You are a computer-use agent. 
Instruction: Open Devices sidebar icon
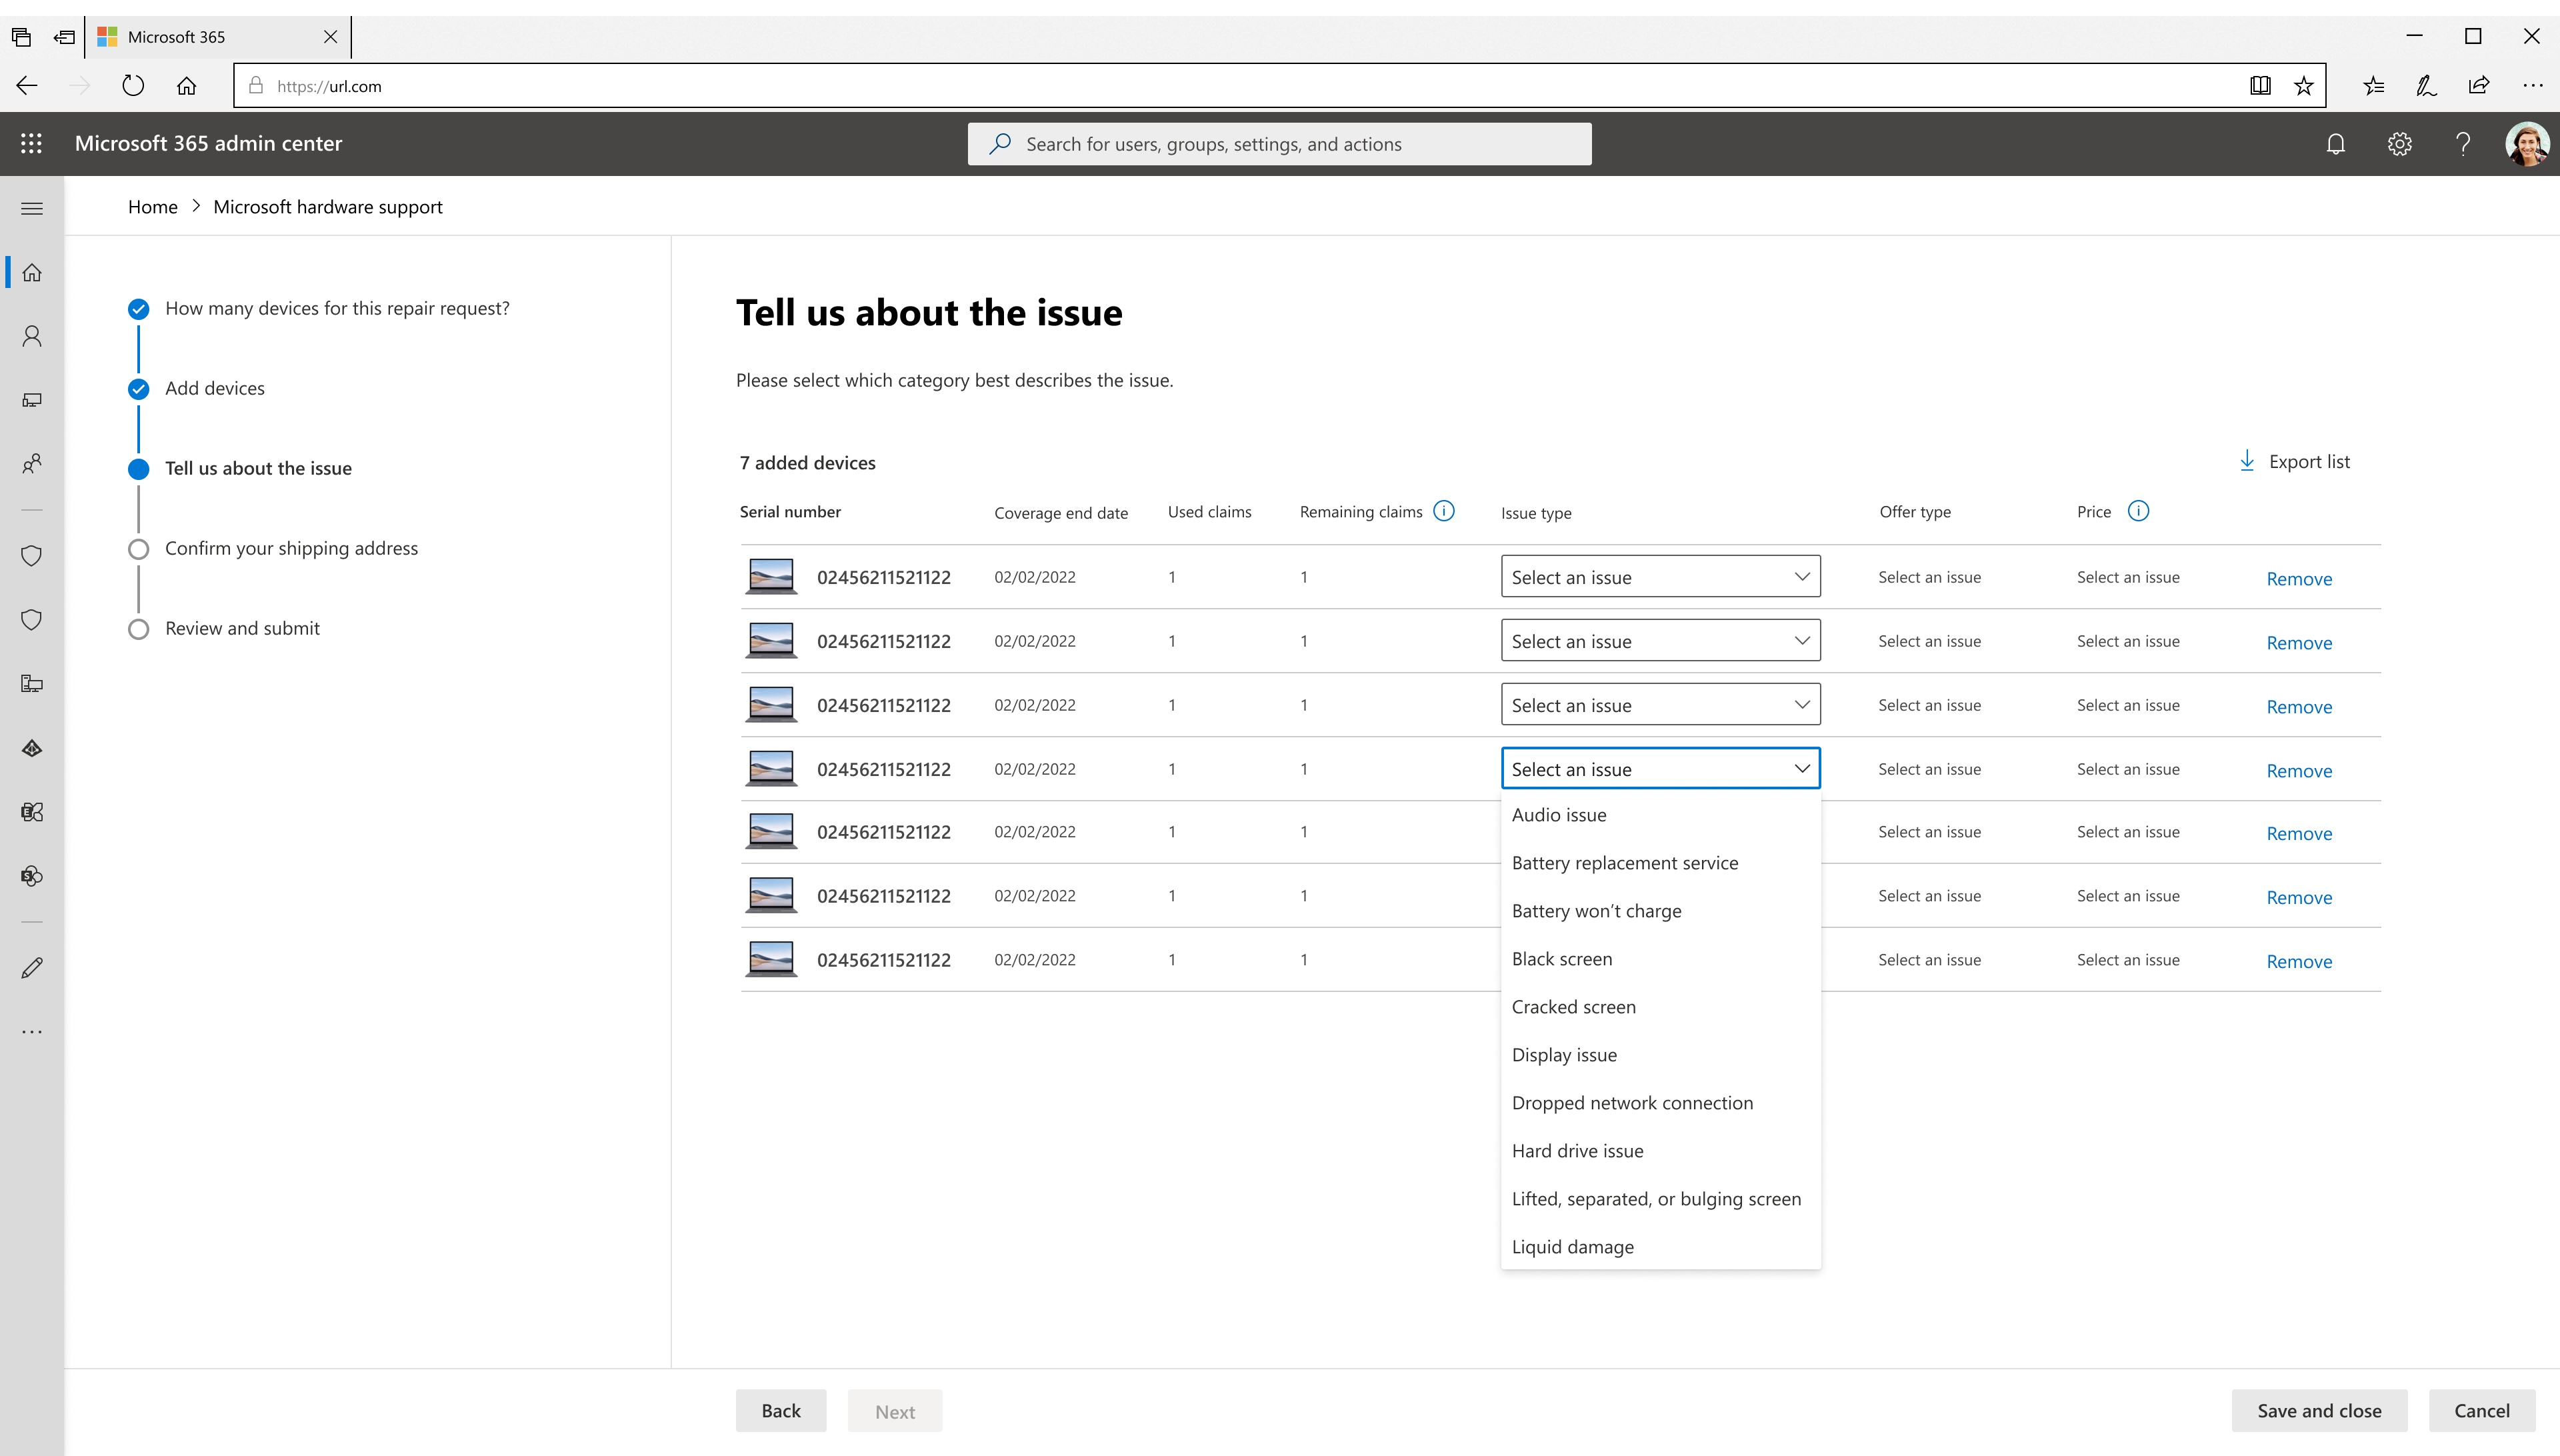point(31,400)
